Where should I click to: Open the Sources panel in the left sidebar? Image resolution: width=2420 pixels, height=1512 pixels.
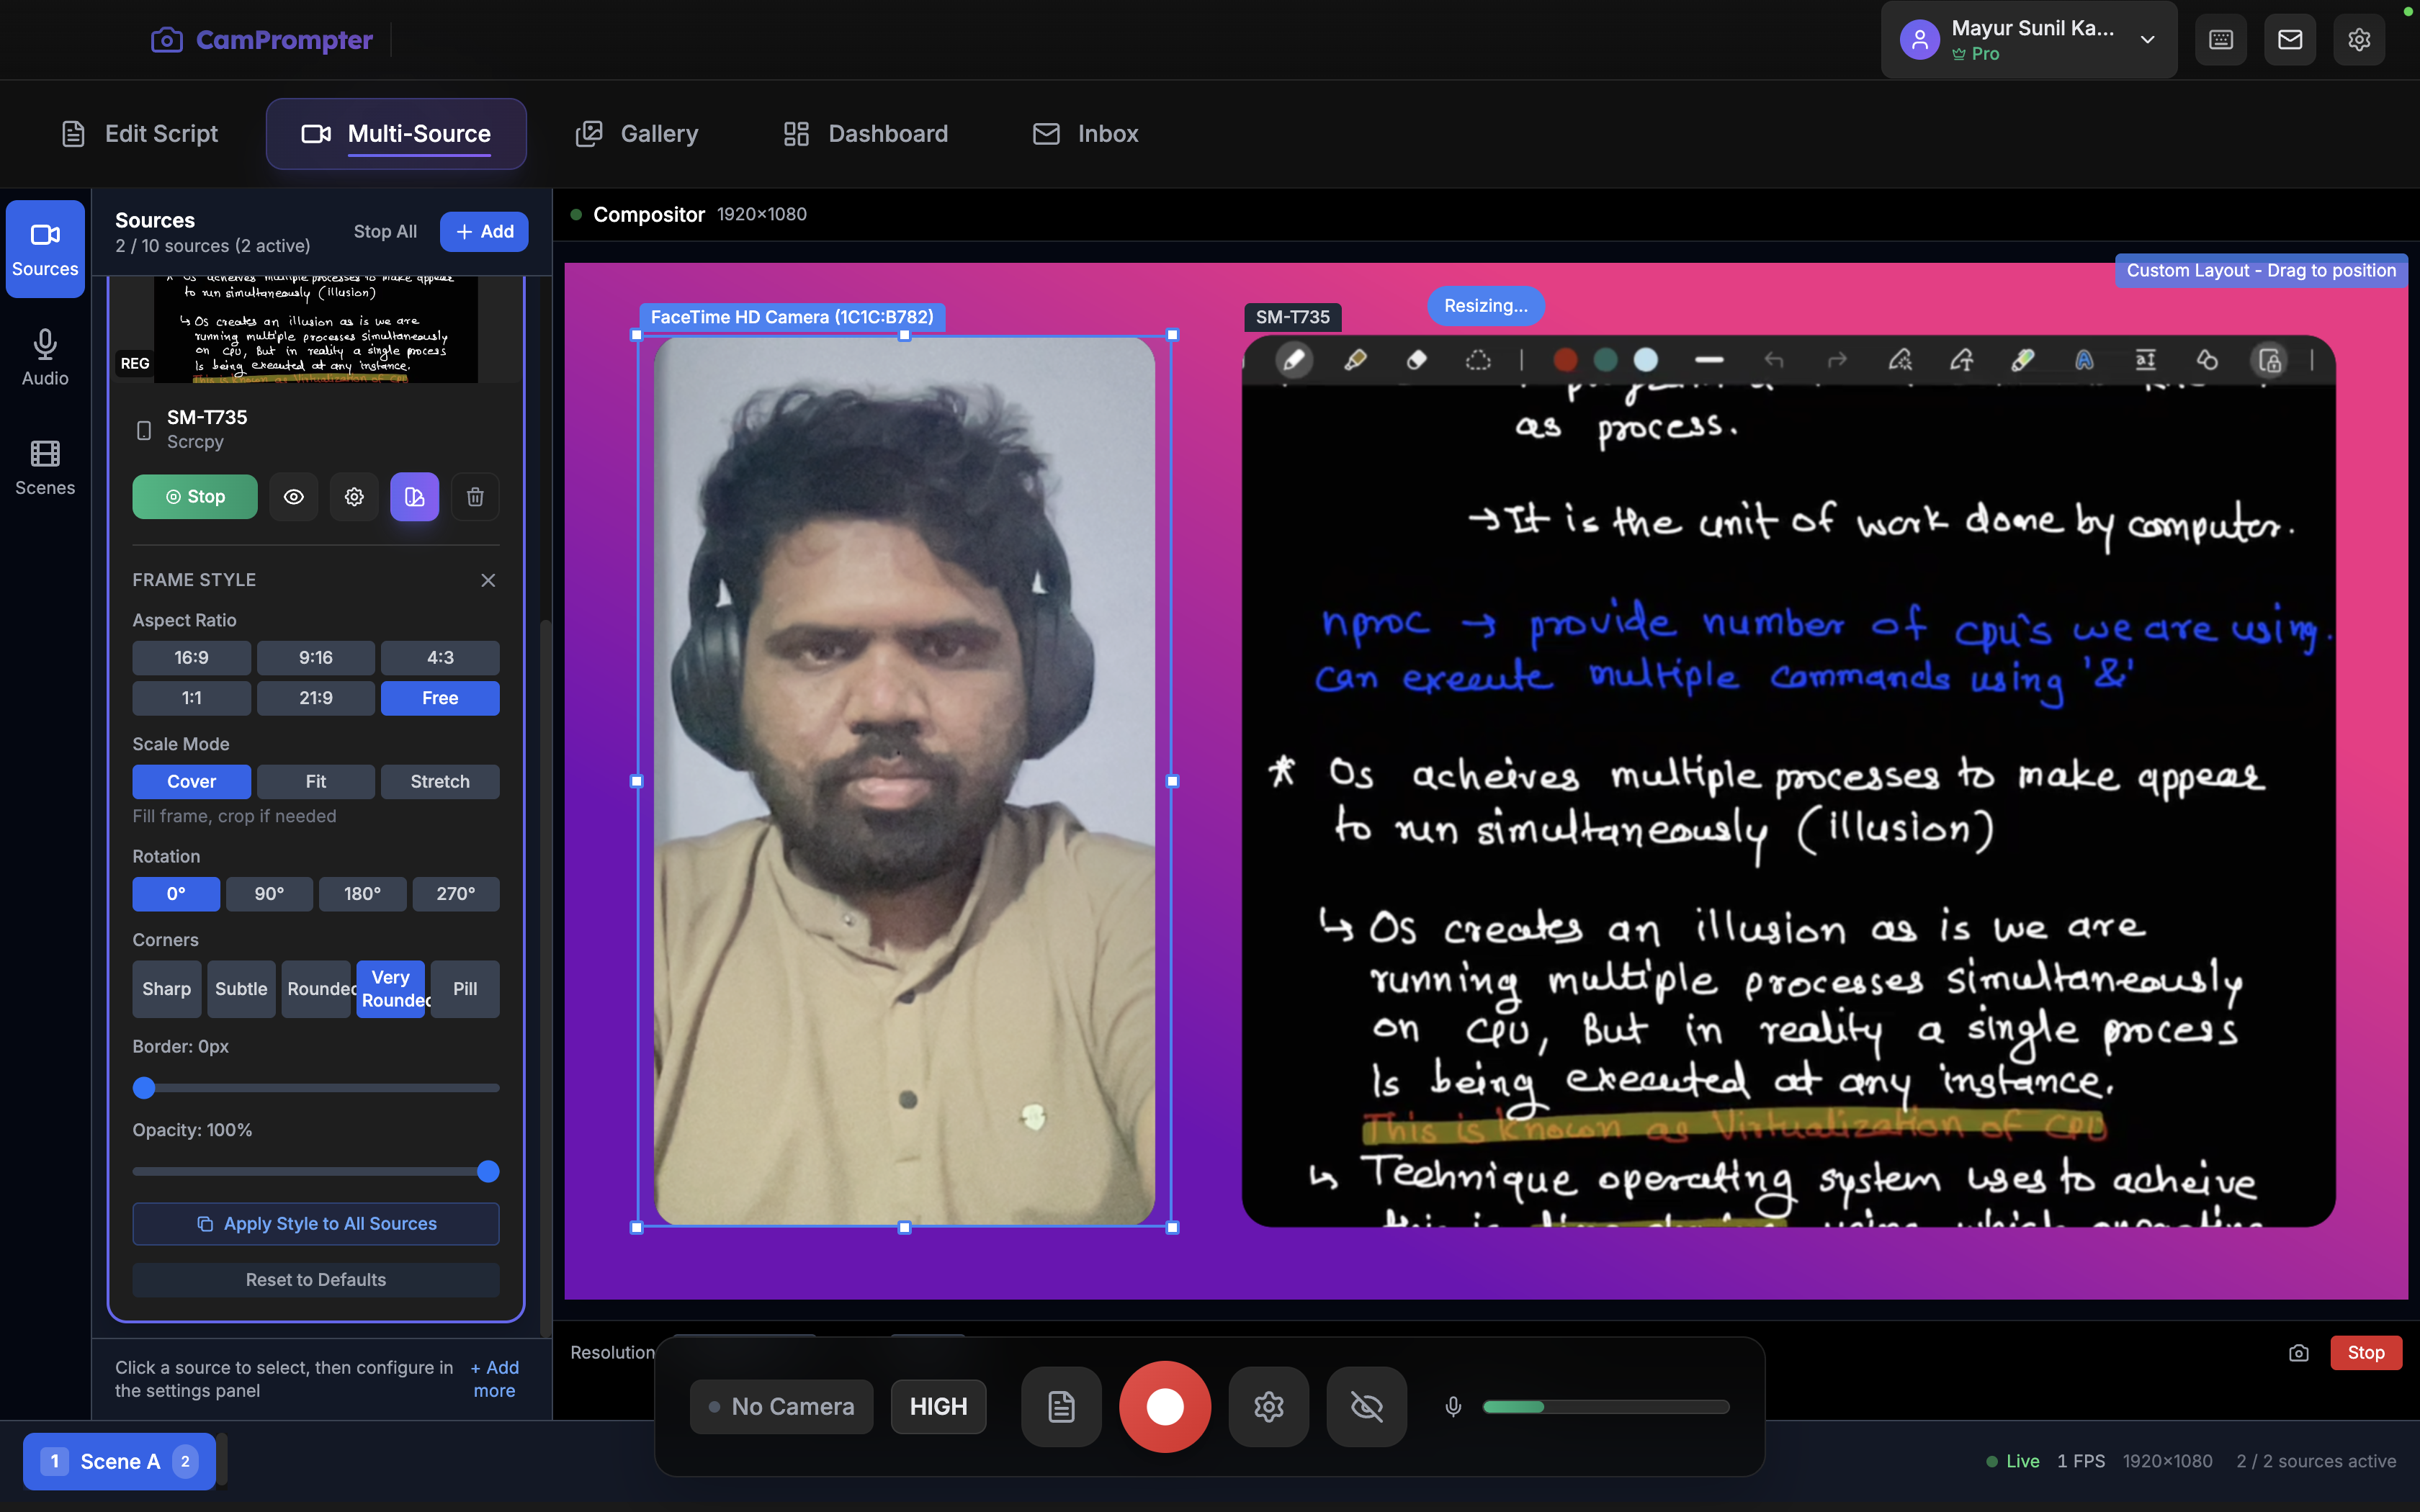click(x=44, y=248)
